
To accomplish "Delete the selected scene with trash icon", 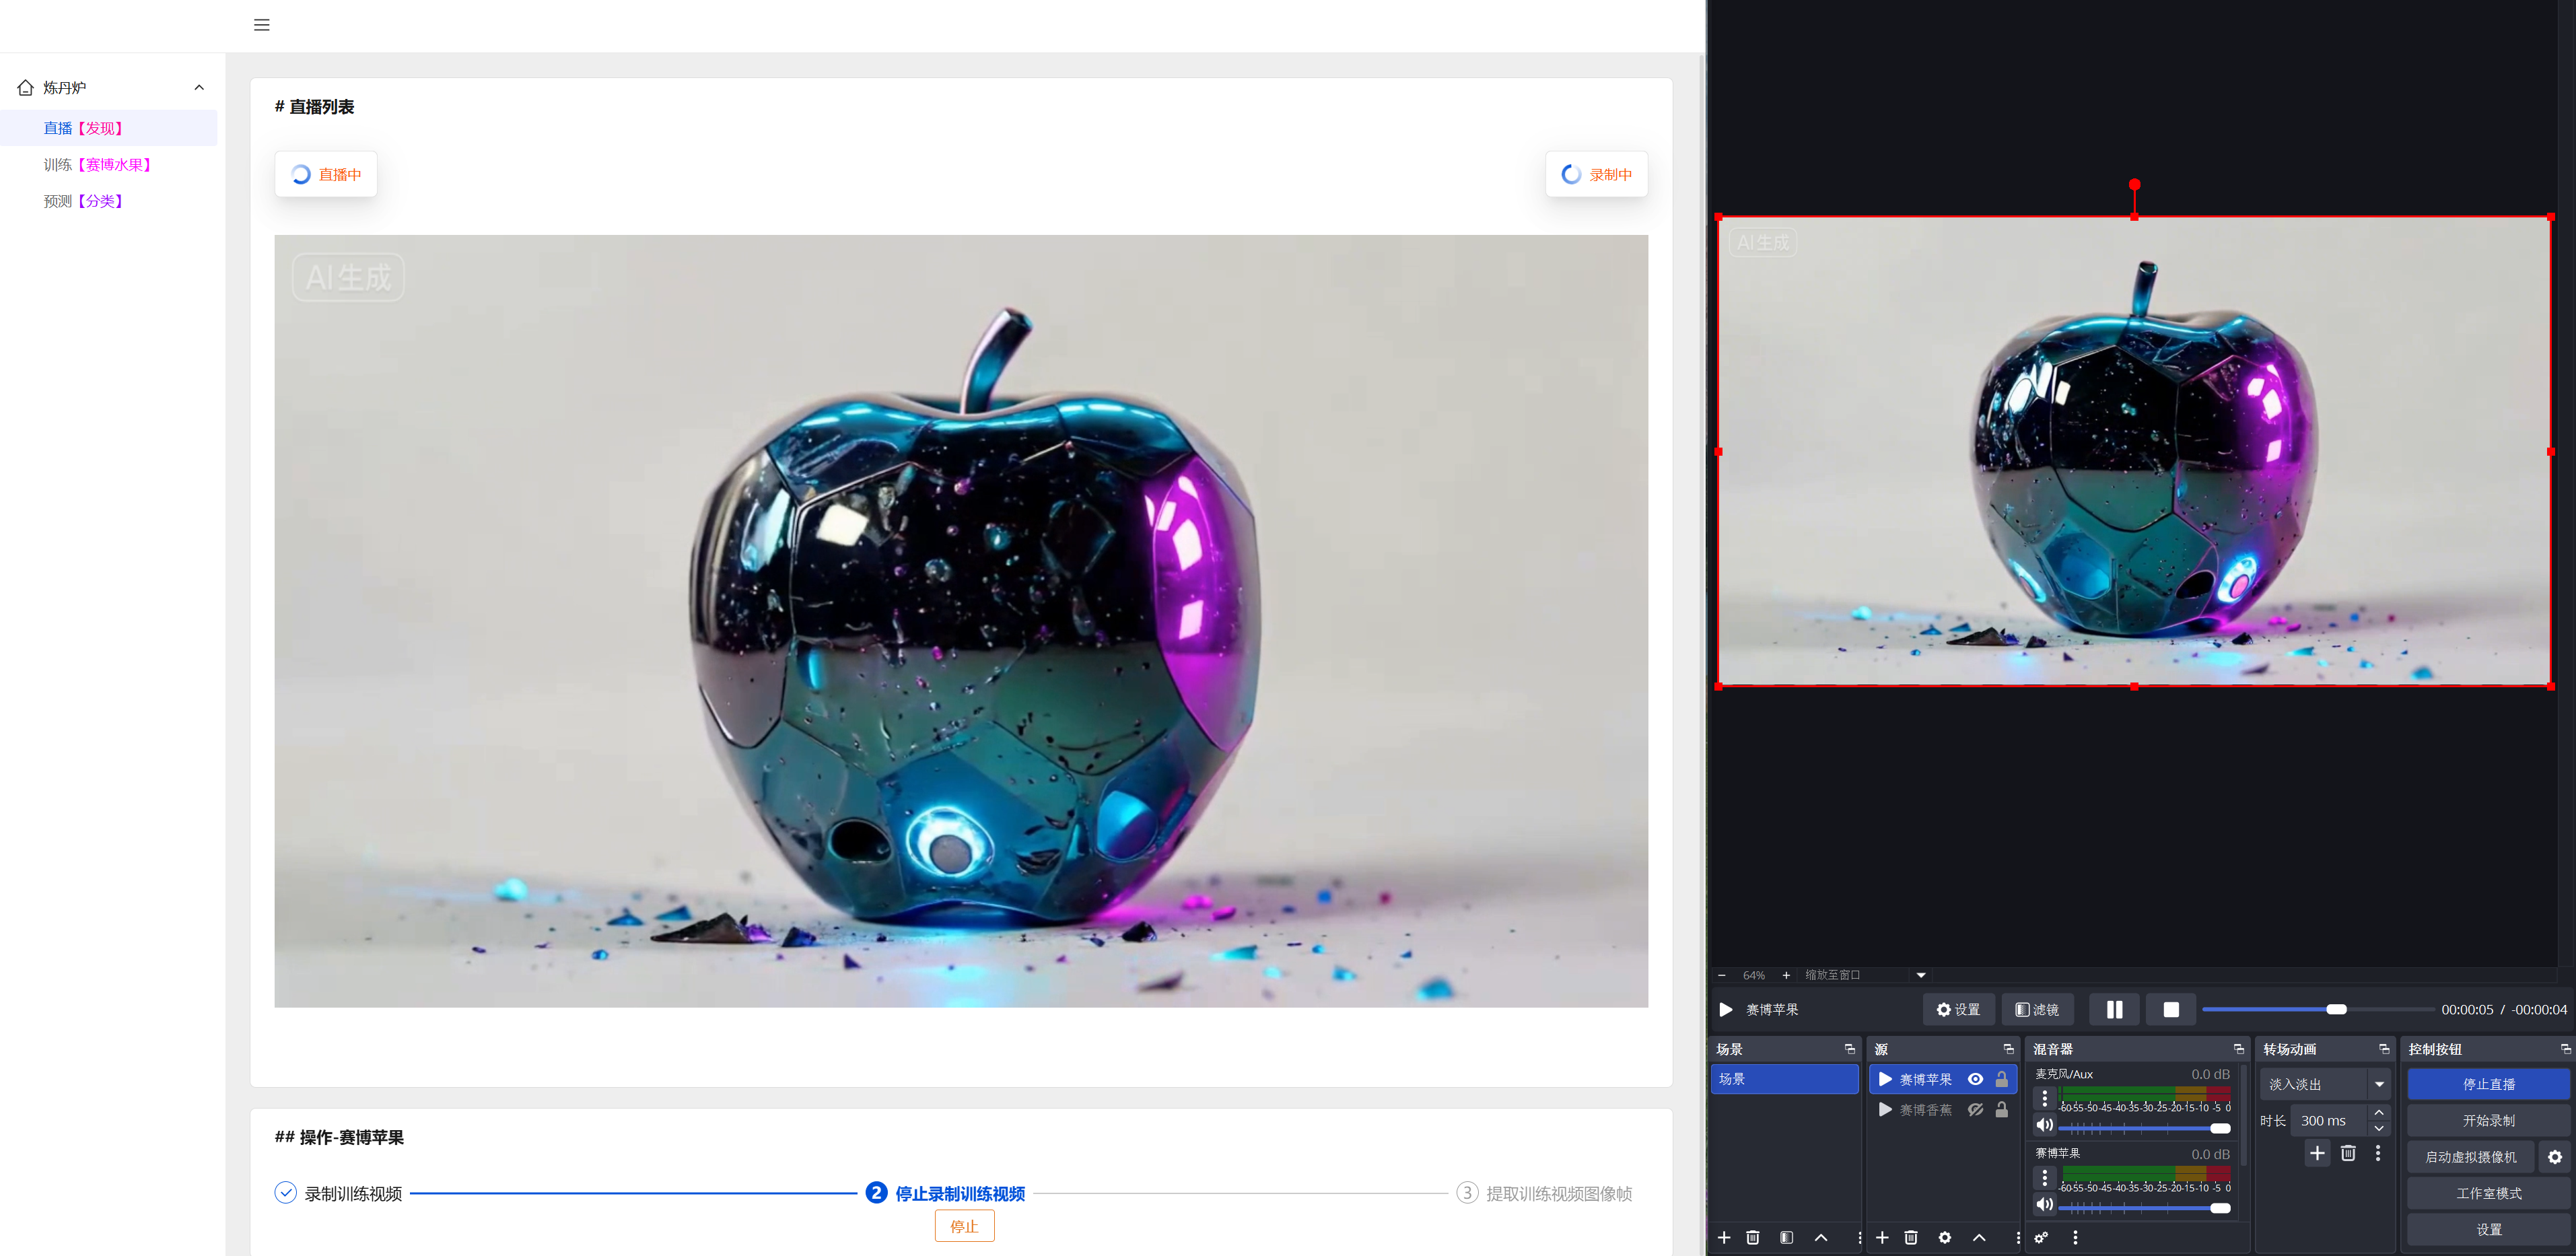I will (x=1752, y=1237).
